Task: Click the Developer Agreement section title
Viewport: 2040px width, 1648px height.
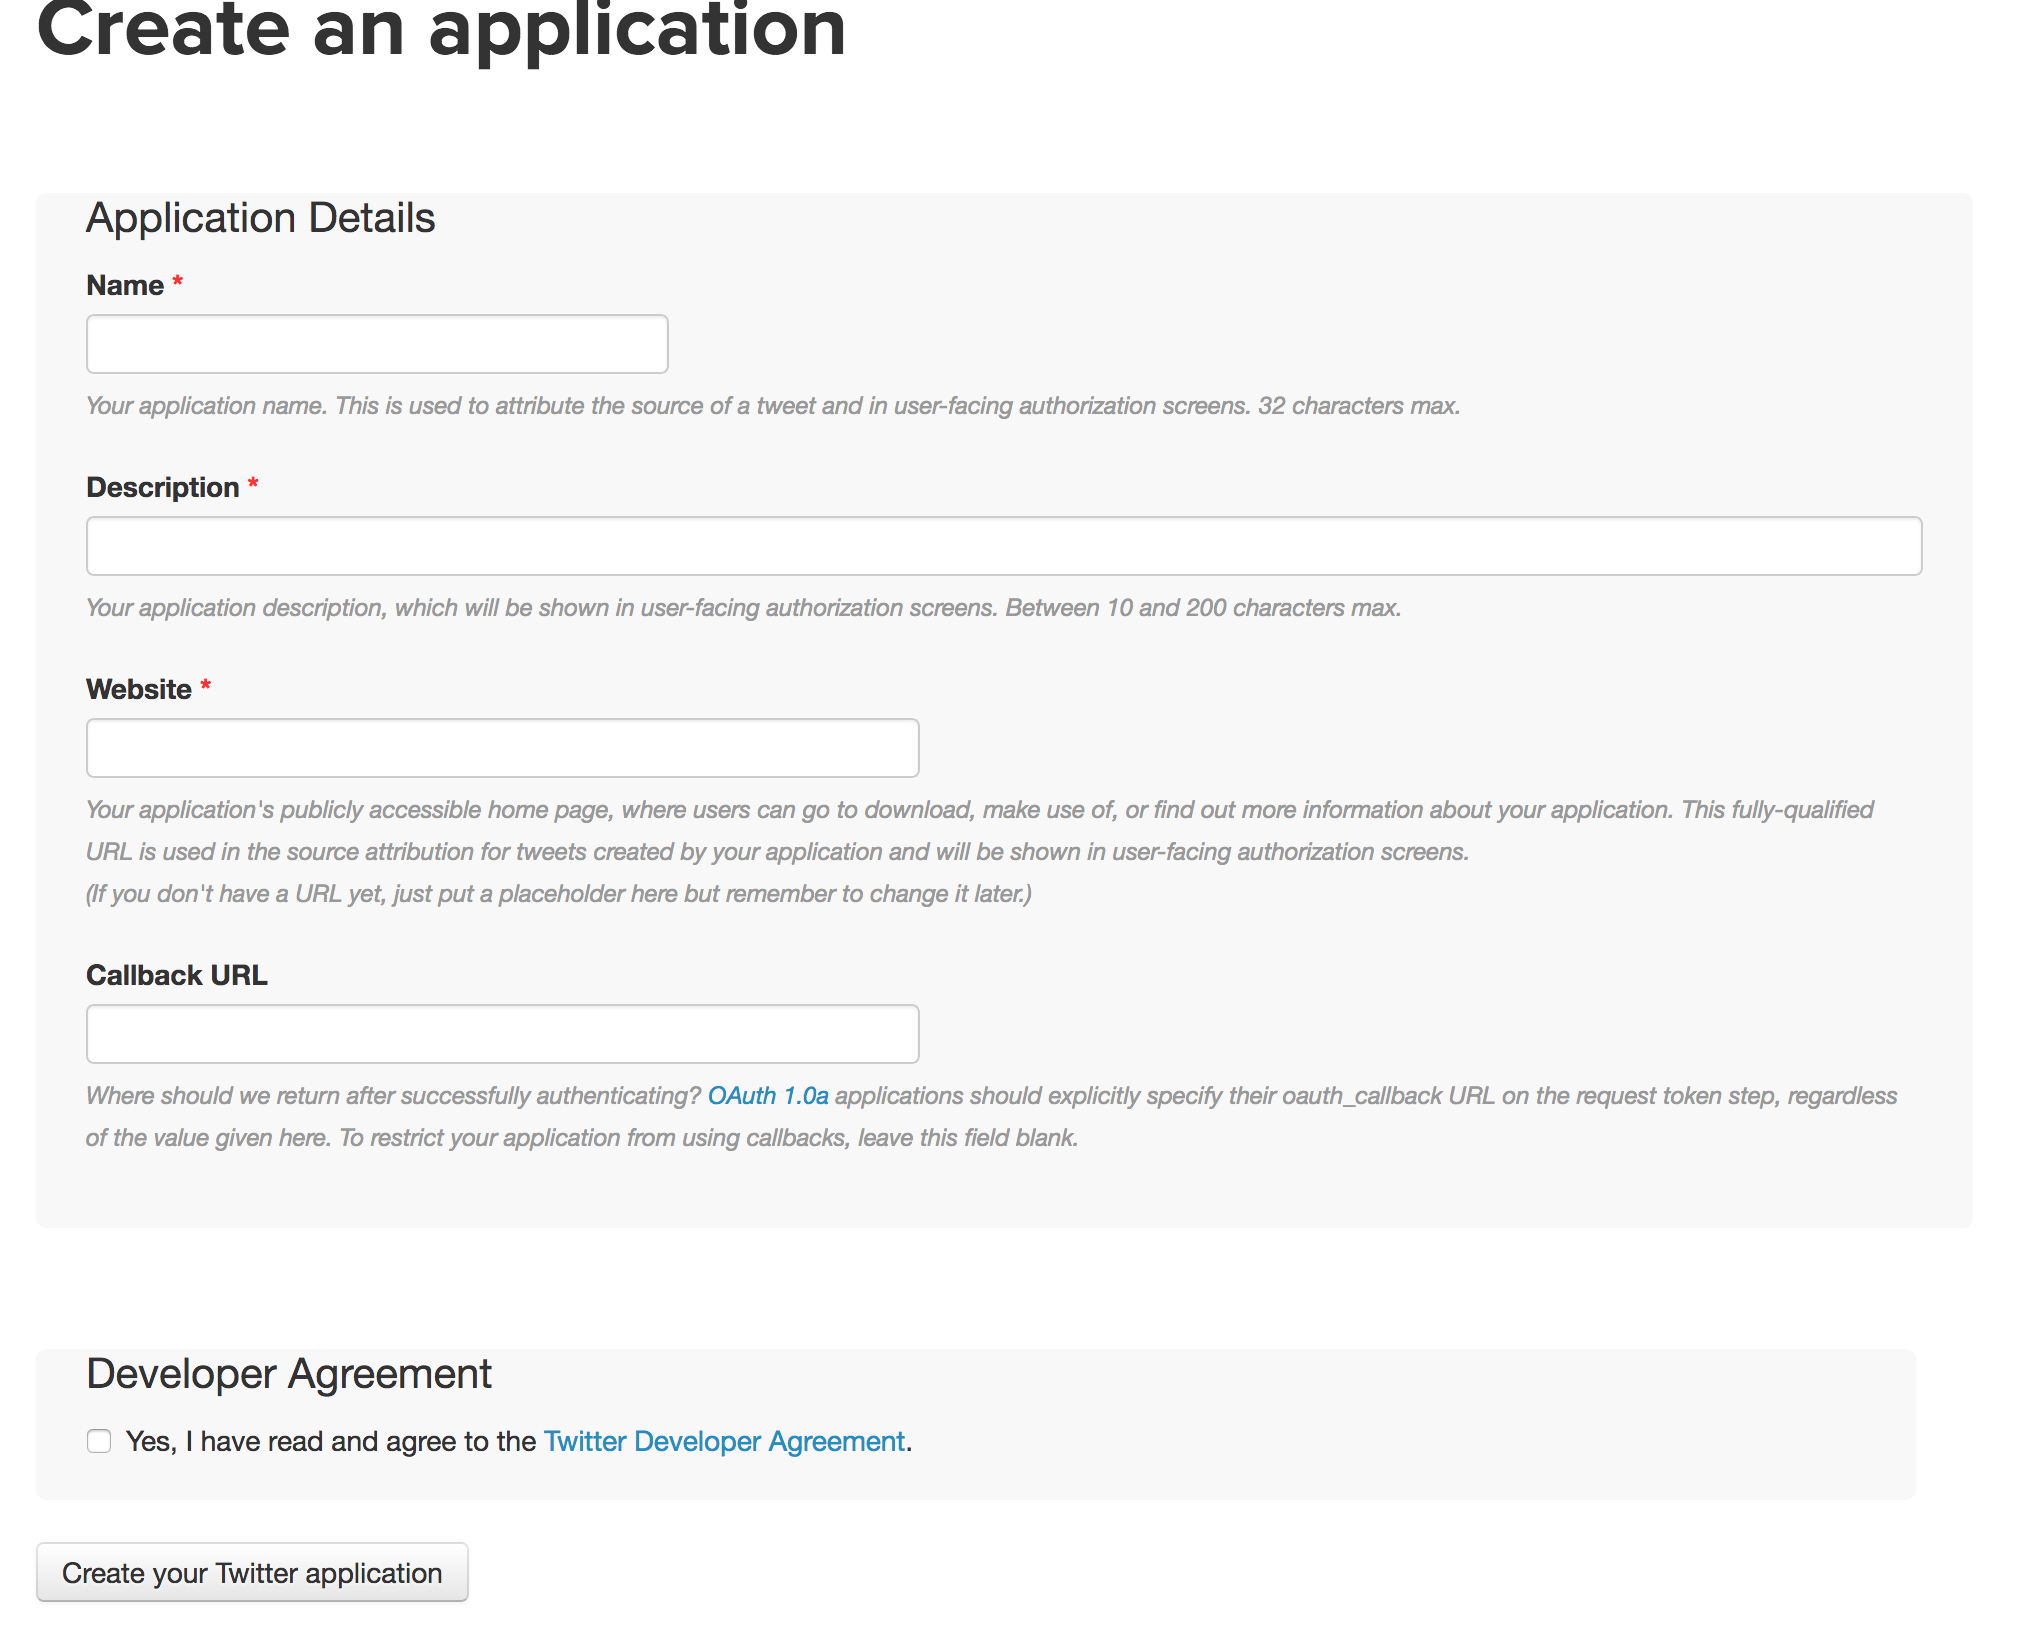Action: (x=289, y=1373)
